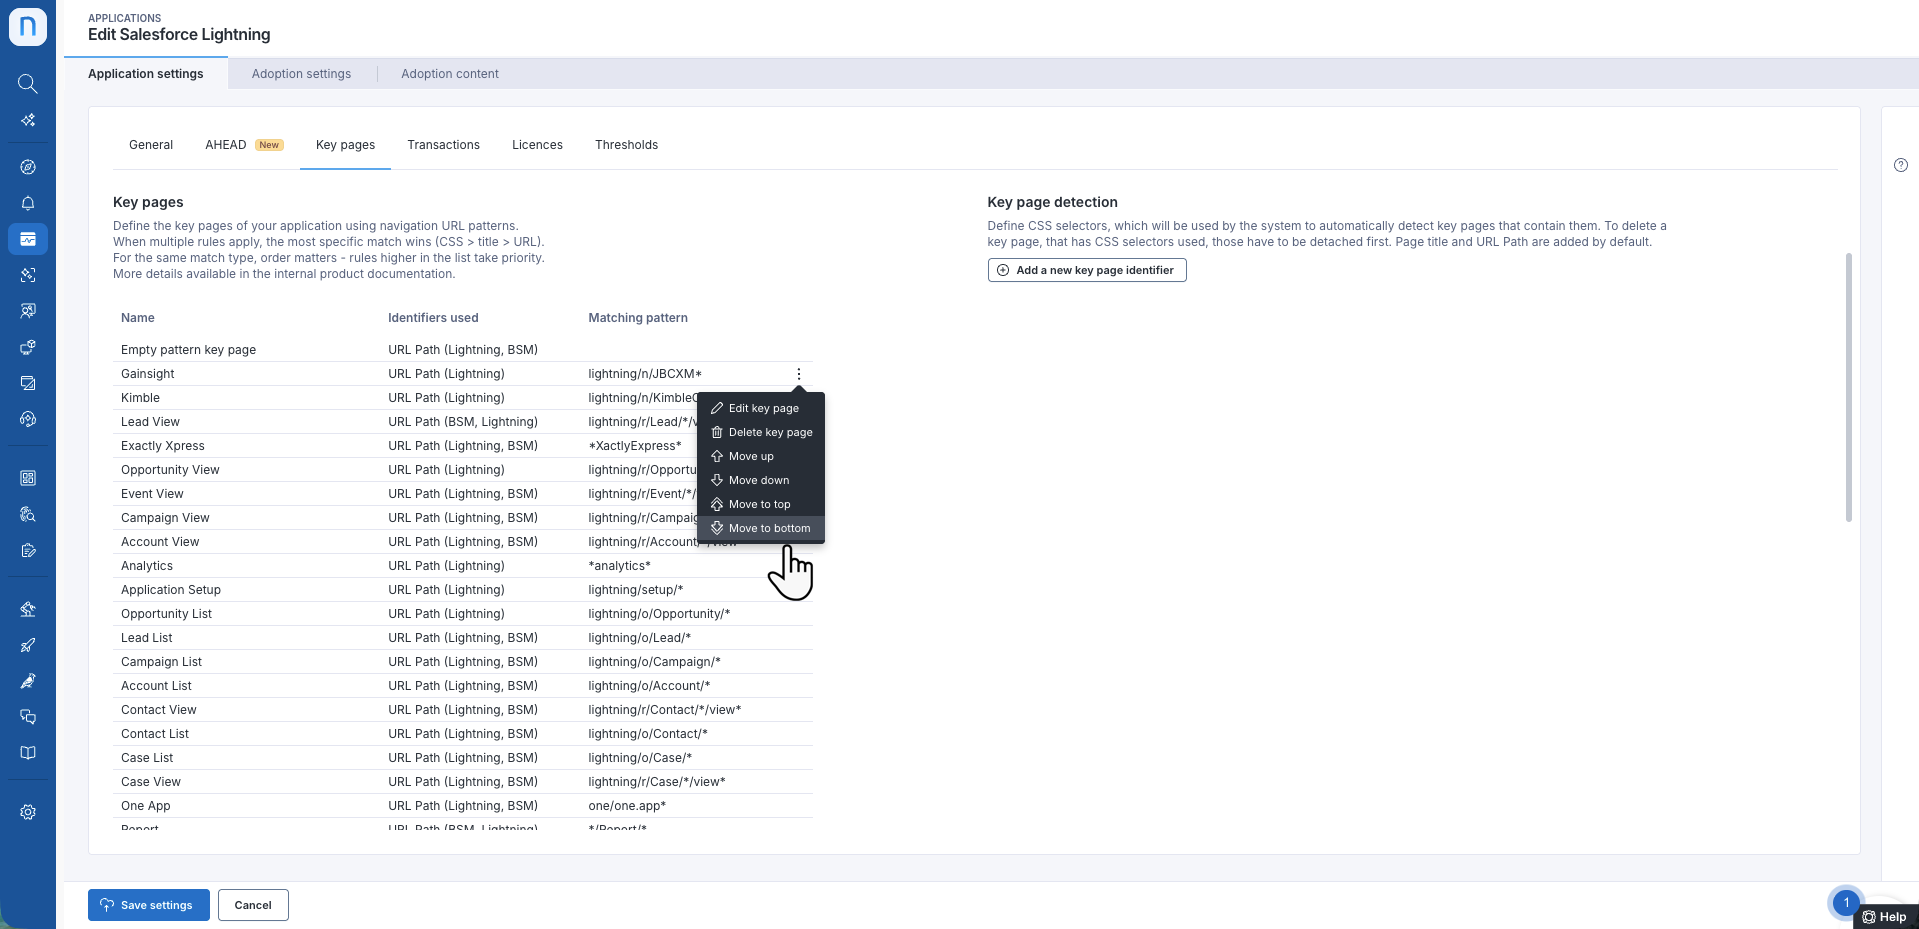Click the sparkle-in-frame sidebar icon
Image resolution: width=1919 pixels, height=929 pixels.
point(28,275)
